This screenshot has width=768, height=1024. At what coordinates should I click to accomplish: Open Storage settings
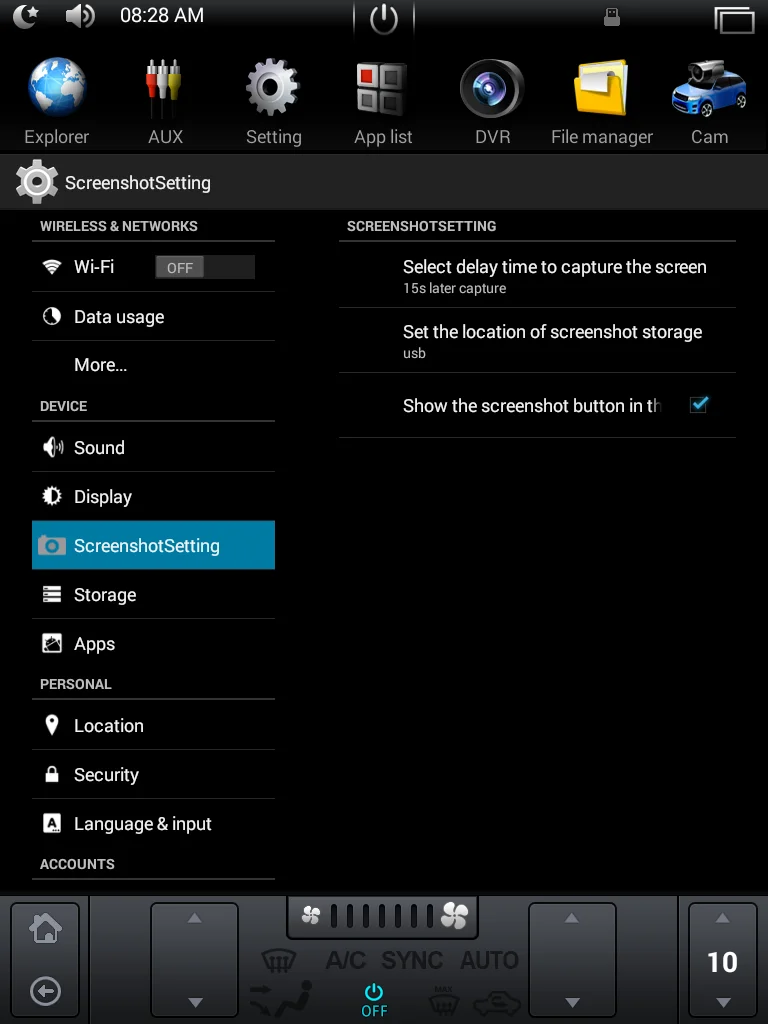153,594
